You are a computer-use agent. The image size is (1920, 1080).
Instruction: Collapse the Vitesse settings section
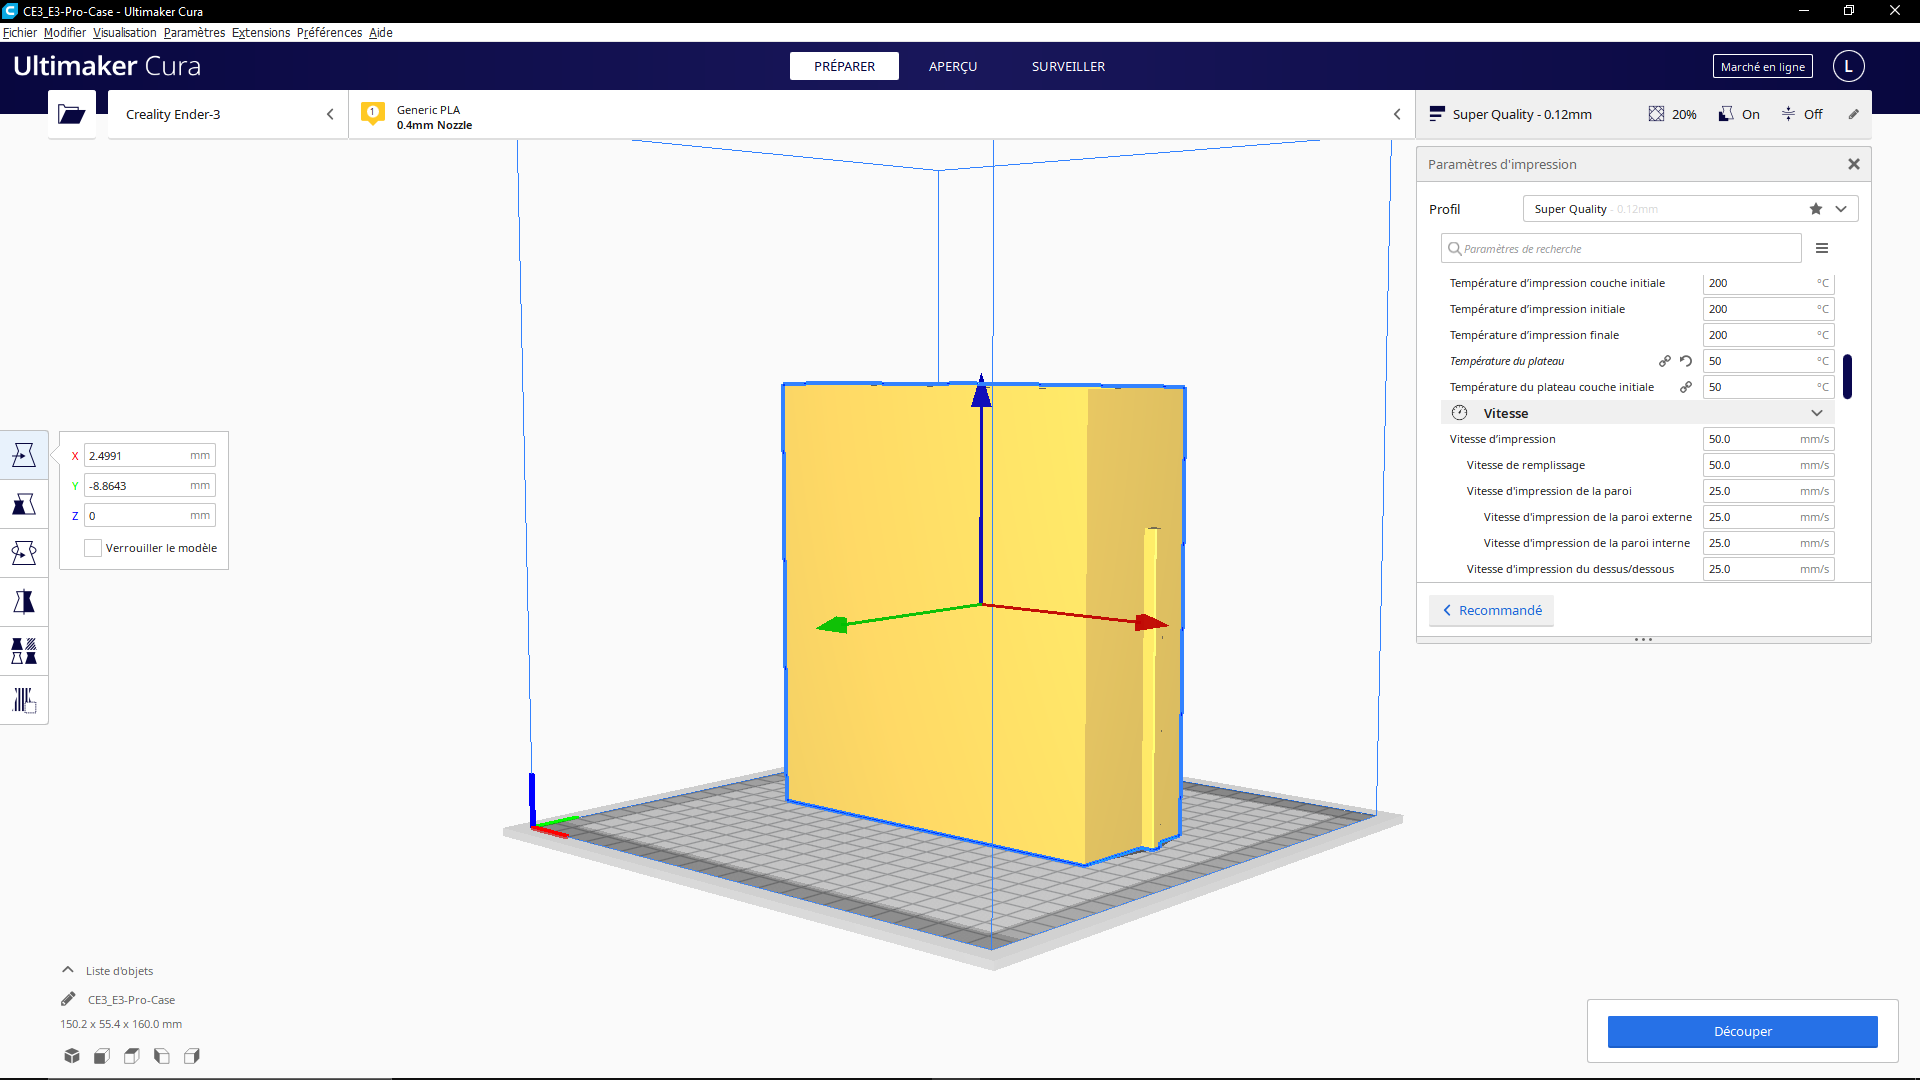tap(1638, 413)
